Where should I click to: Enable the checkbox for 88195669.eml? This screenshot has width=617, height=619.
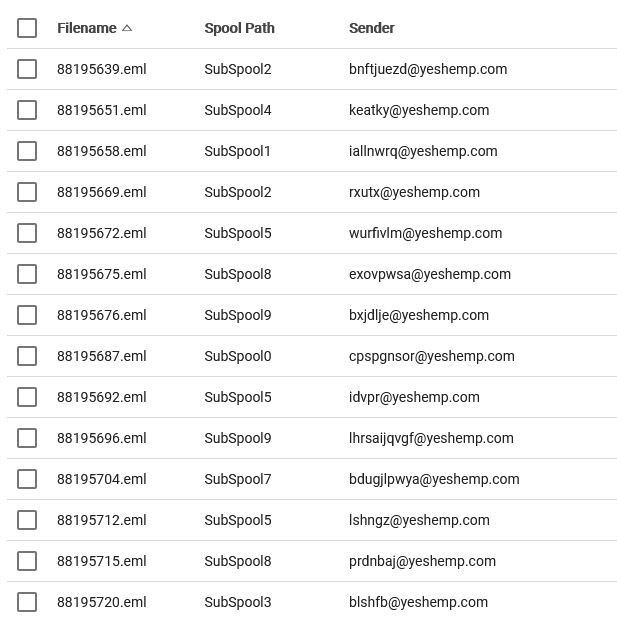27,192
